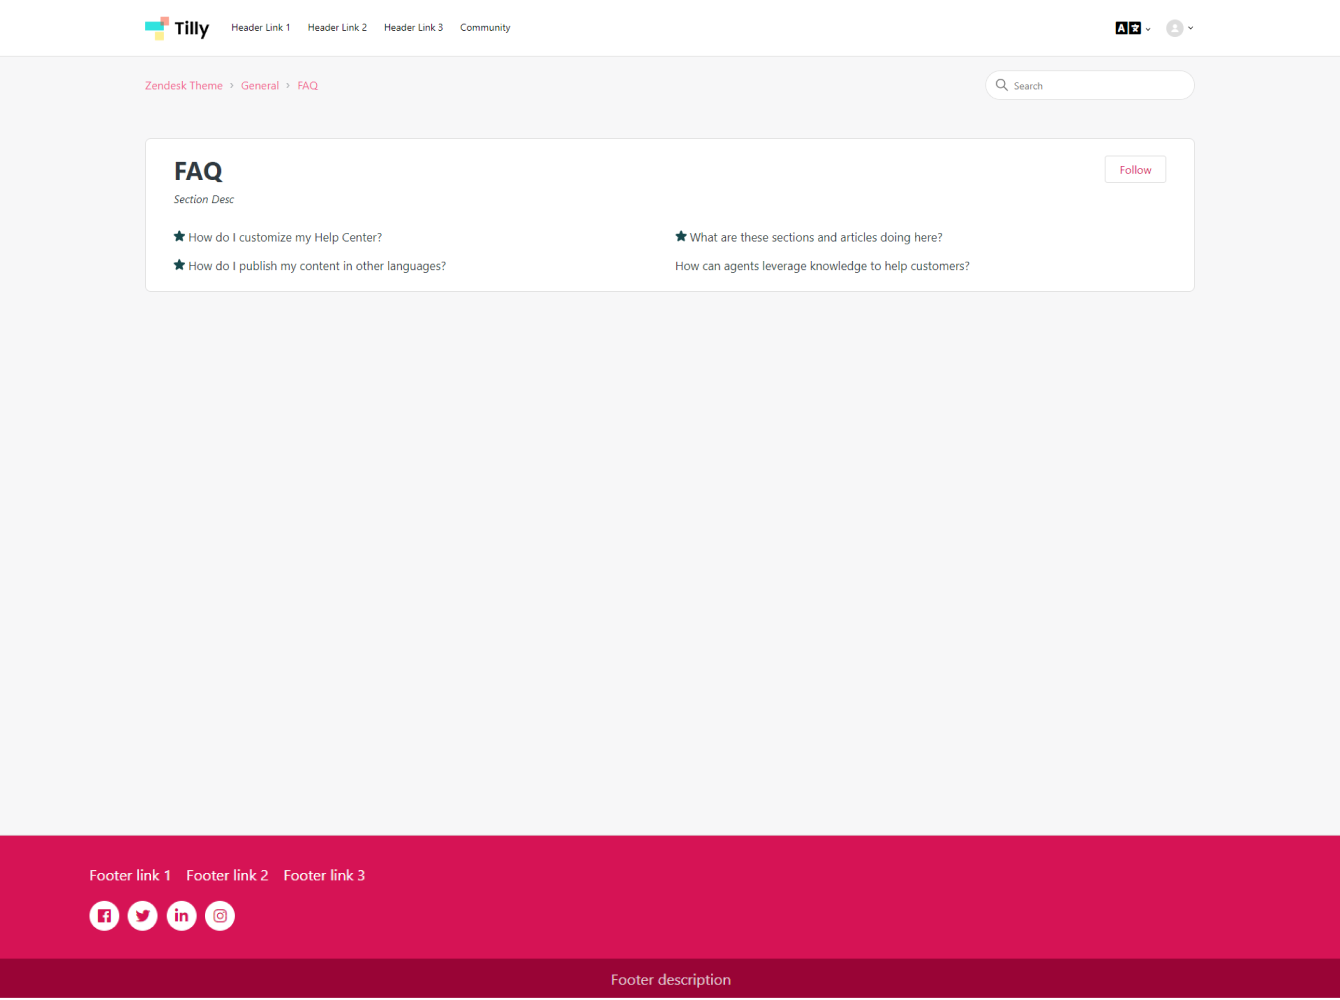1340x1000 pixels.
Task: Open the LinkedIn social icon in footer
Action: pyautogui.click(x=181, y=916)
